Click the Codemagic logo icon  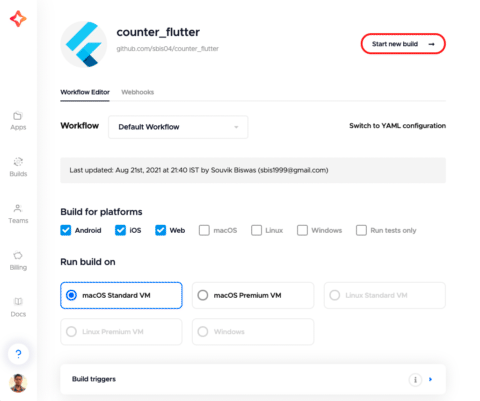pos(18,18)
